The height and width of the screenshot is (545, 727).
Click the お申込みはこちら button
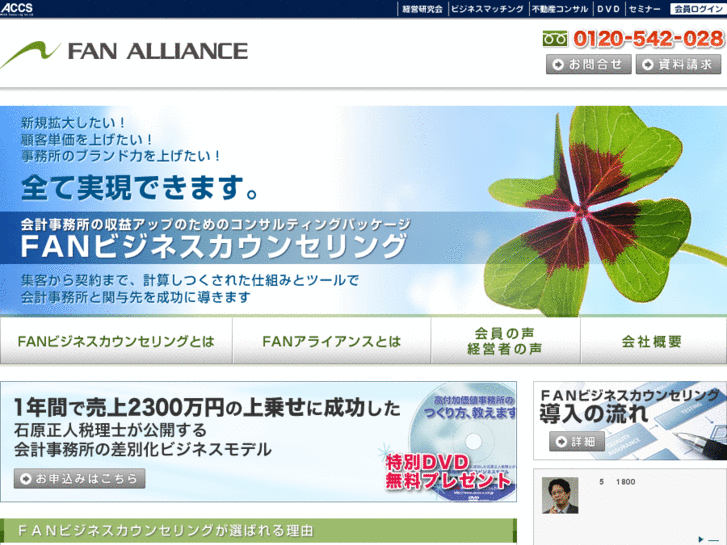click(x=80, y=478)
